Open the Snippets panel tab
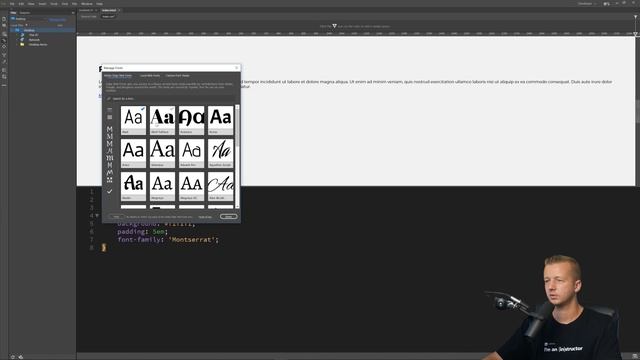This screenshot has width=640, height=360. (x=25, y=13)
